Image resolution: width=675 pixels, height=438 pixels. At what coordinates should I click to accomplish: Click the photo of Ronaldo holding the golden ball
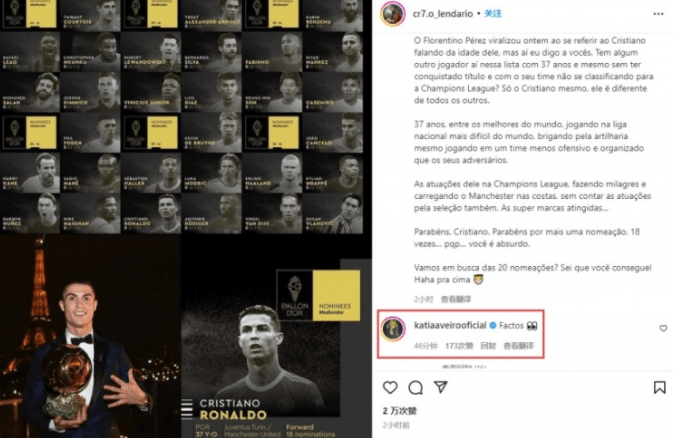point(90,336)
